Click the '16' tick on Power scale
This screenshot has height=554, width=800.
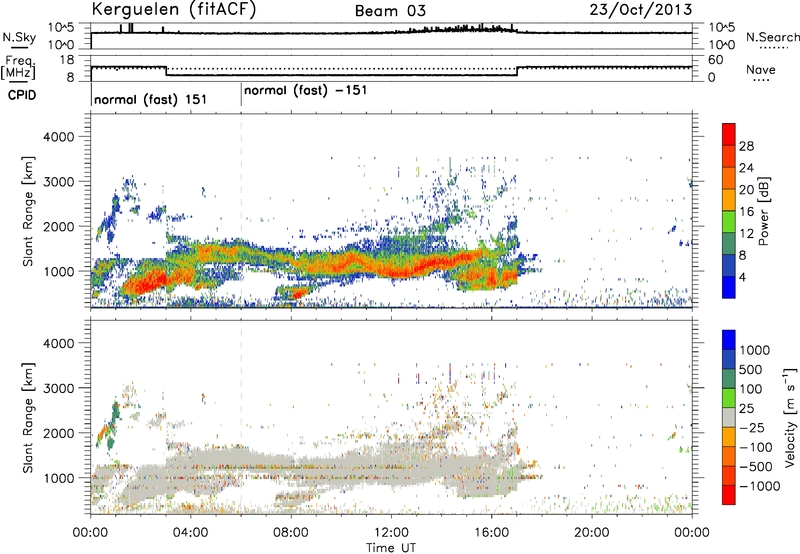click(x=746, y=212)
